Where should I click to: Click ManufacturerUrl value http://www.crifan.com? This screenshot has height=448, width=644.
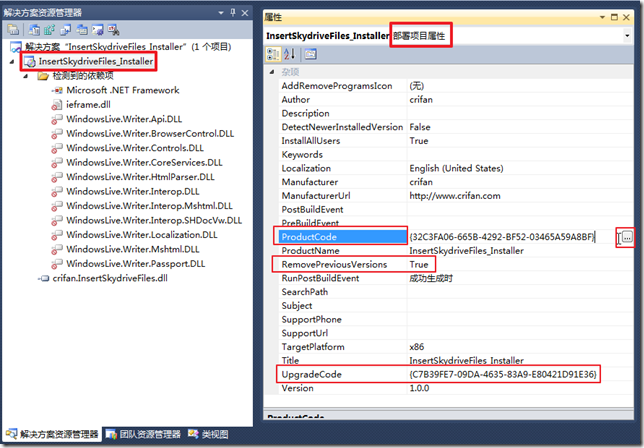tap(455, 196)
